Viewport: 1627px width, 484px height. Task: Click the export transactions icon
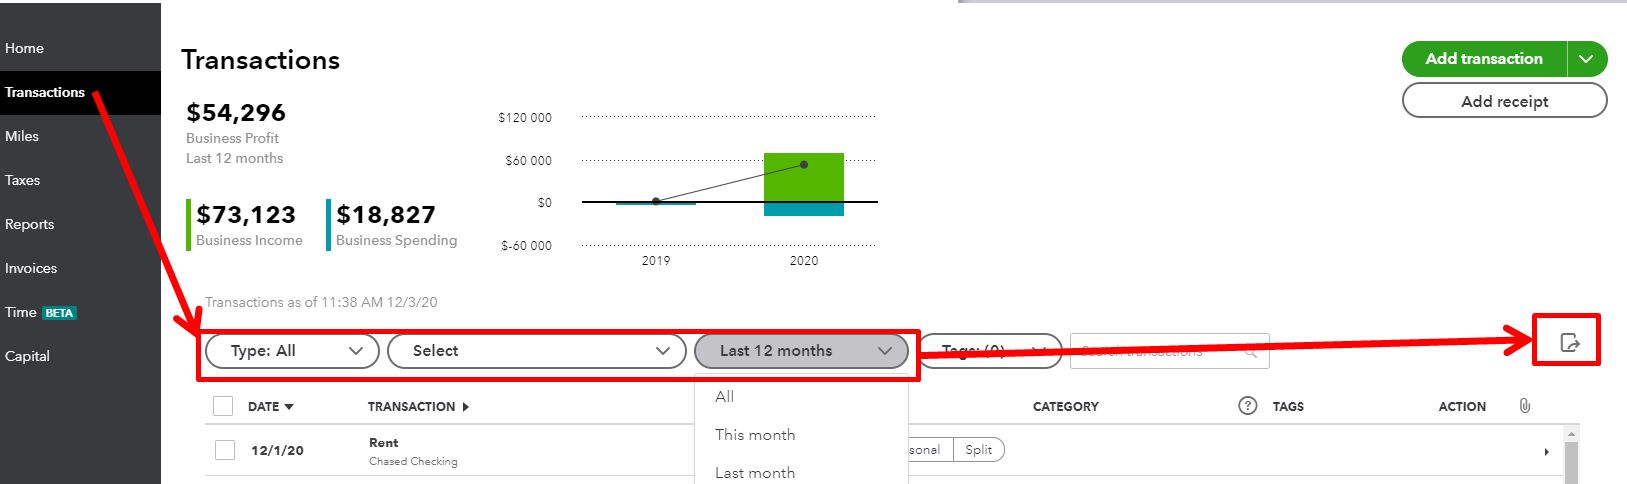1570,343
